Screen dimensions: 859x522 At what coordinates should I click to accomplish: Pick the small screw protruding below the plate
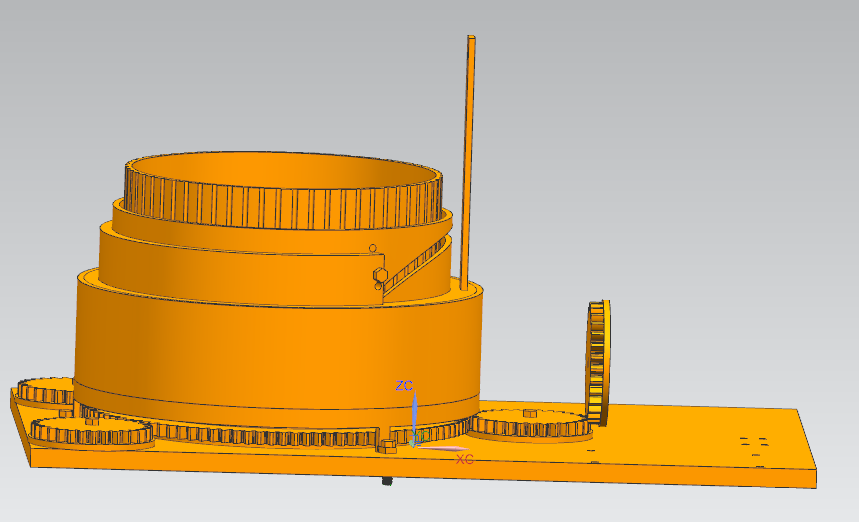[387, 481]
